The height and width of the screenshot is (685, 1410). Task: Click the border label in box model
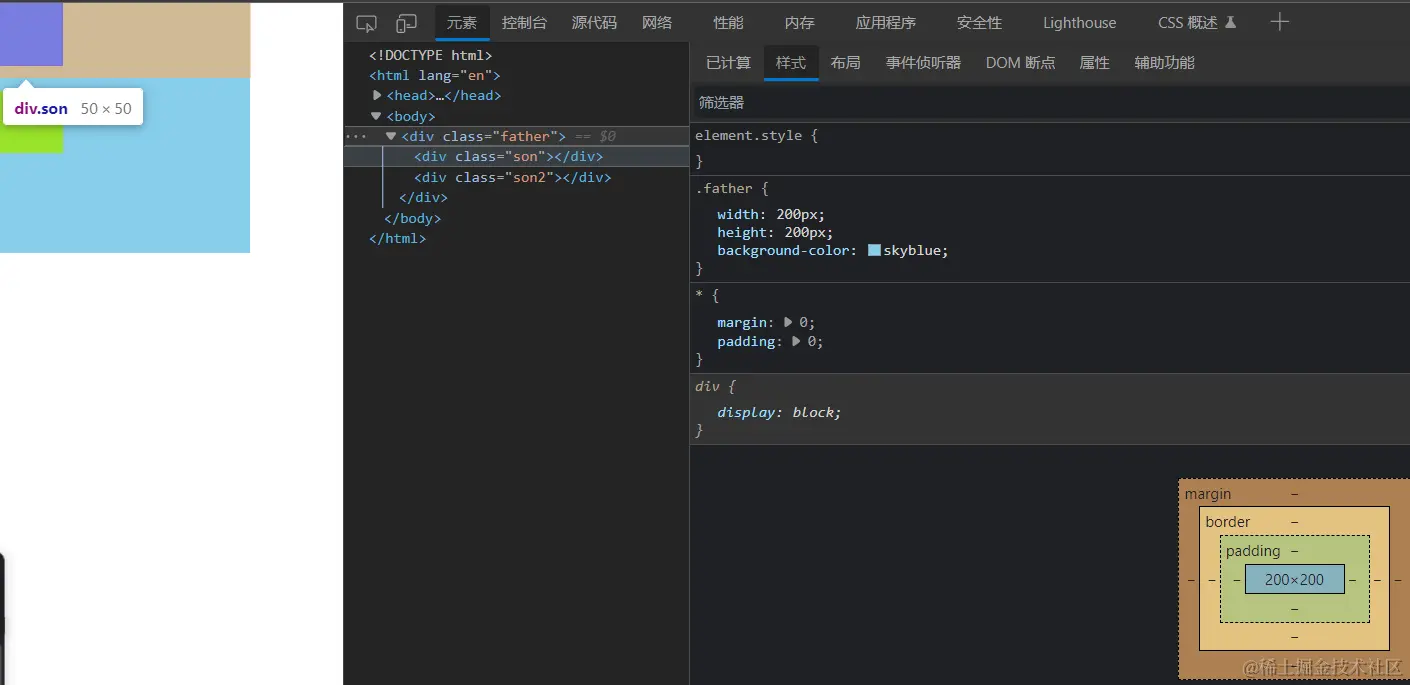[1228, 522]
